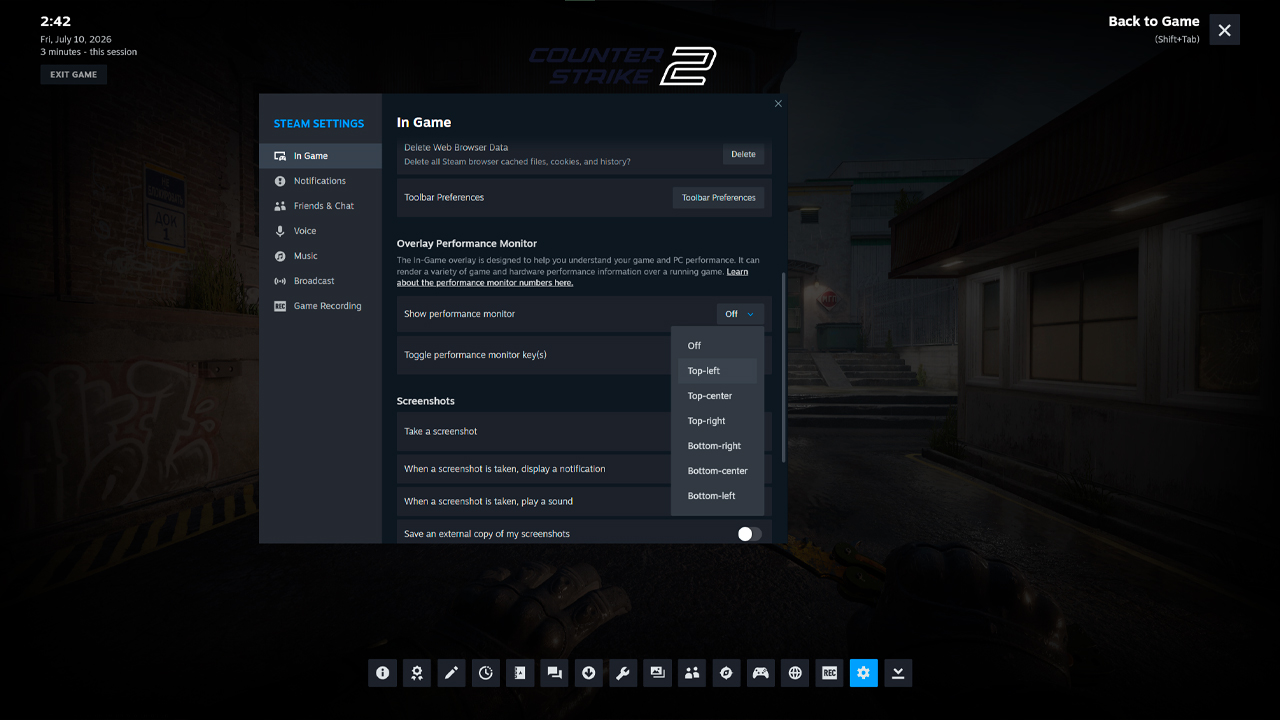Close the Steam Settings dialog
Image resolution: width=1280 pixels, height=720 pixels.
click(x=778, y=104)
